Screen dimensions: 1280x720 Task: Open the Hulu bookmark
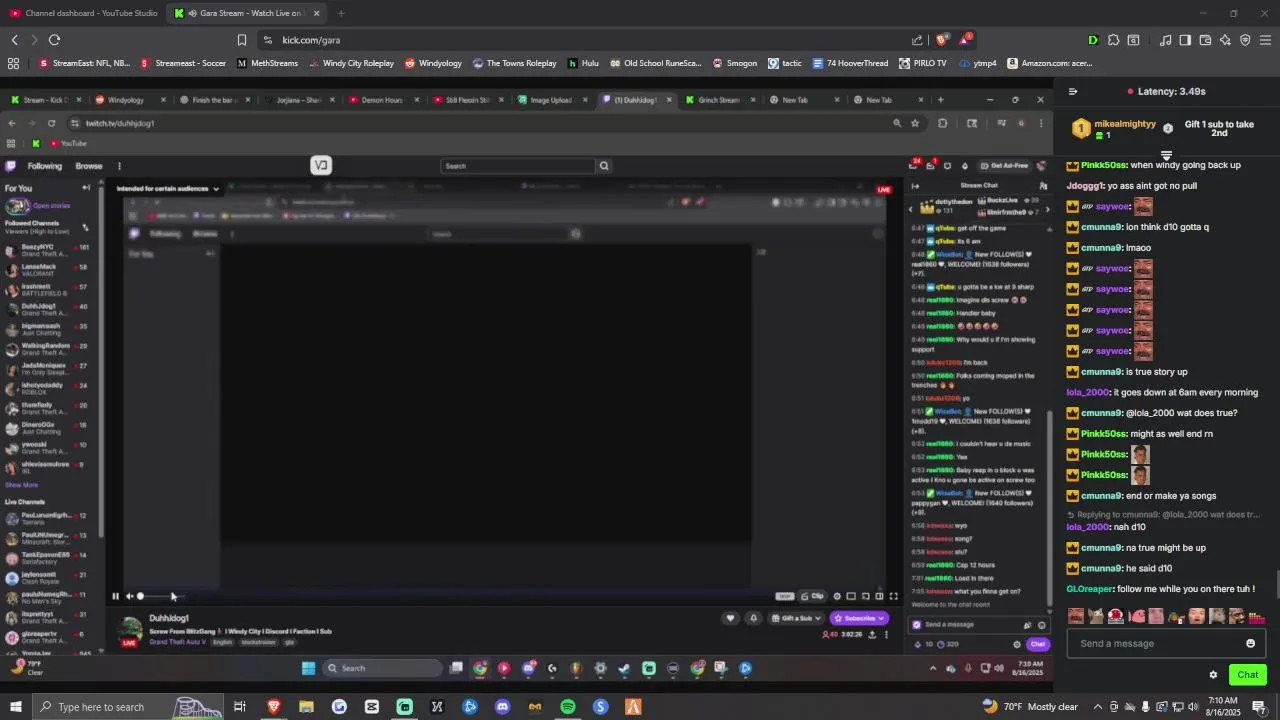[x=583, y=63]
